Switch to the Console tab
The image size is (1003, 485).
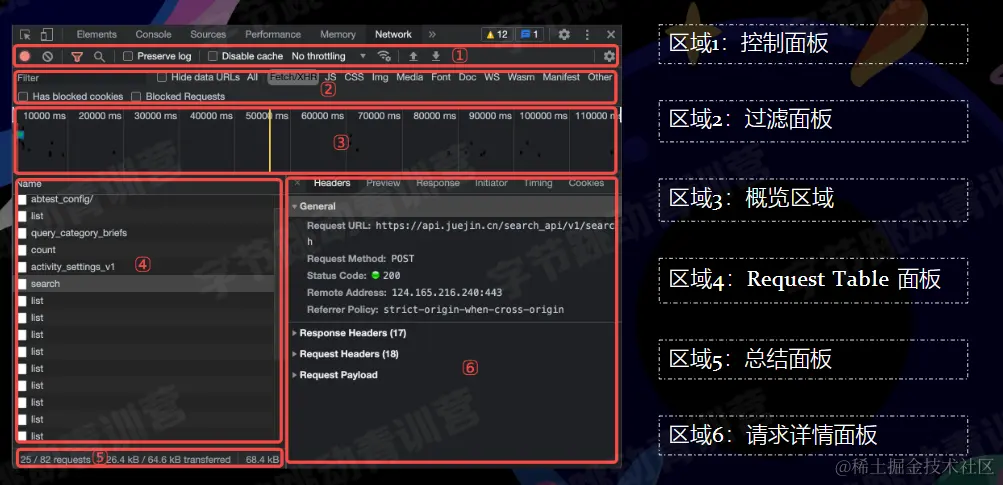(x=154, y=35)
